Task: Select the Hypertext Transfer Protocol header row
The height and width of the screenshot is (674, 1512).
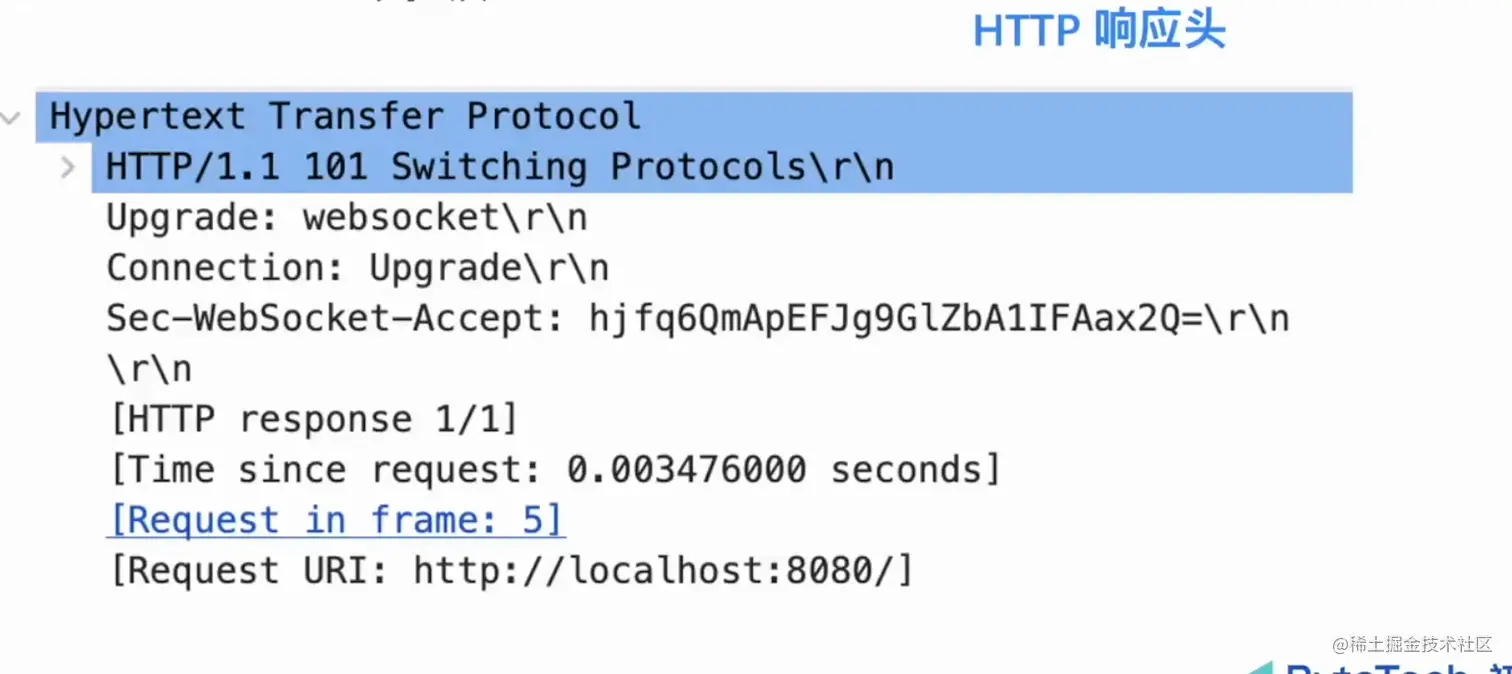Action: tap(345, 117)
